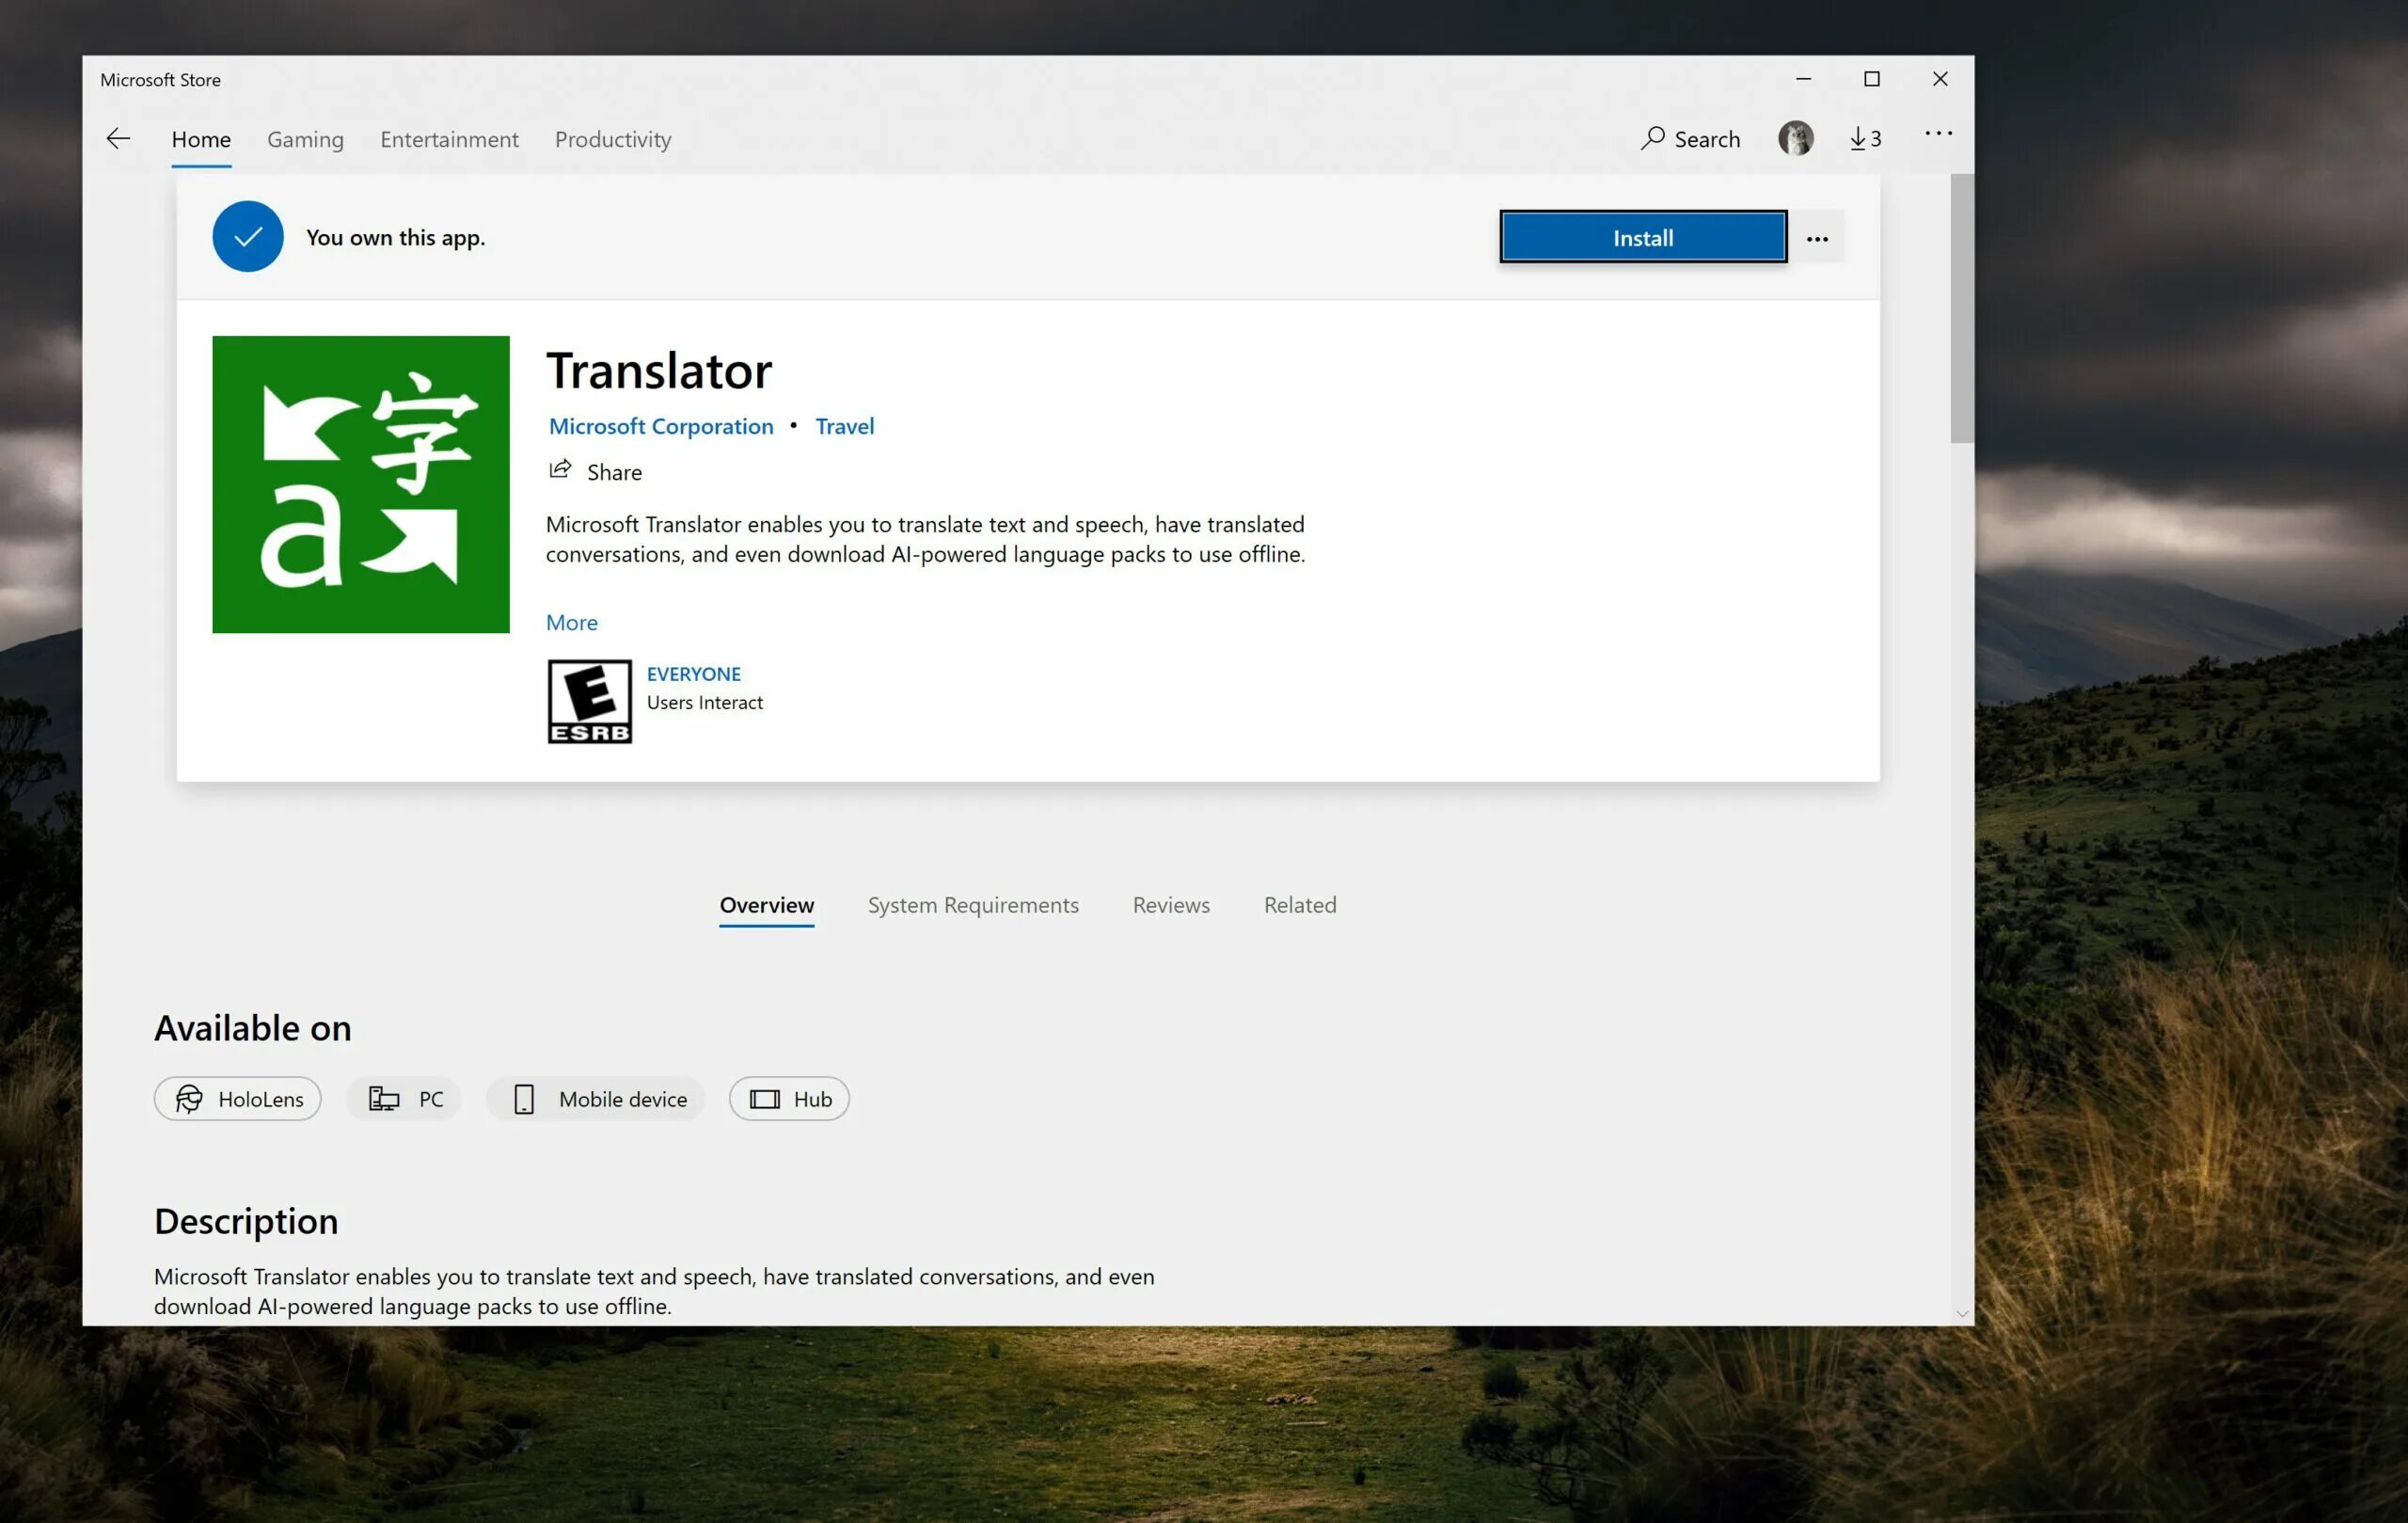
Task: Expand the description with More
Action: coord(571,622)
